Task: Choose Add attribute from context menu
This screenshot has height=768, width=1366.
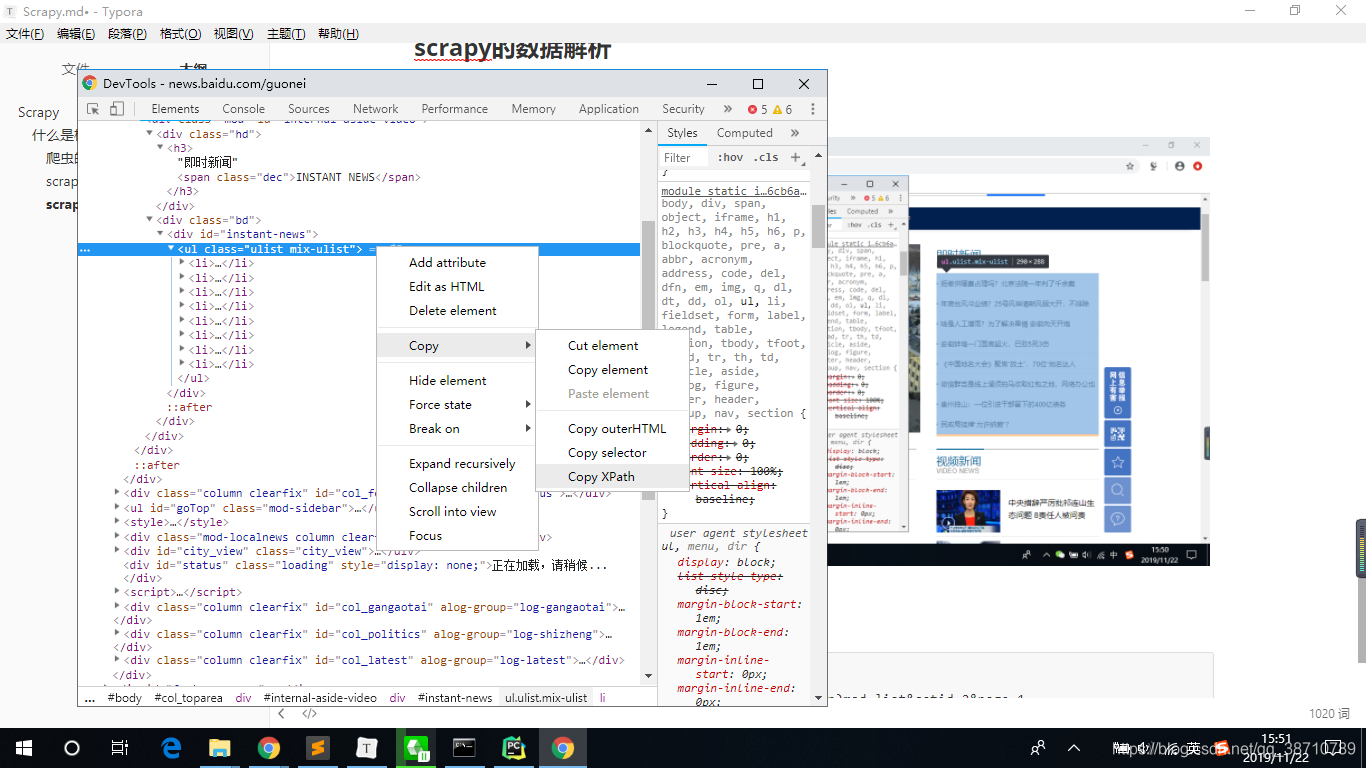Action: click(x=457, y=263)
